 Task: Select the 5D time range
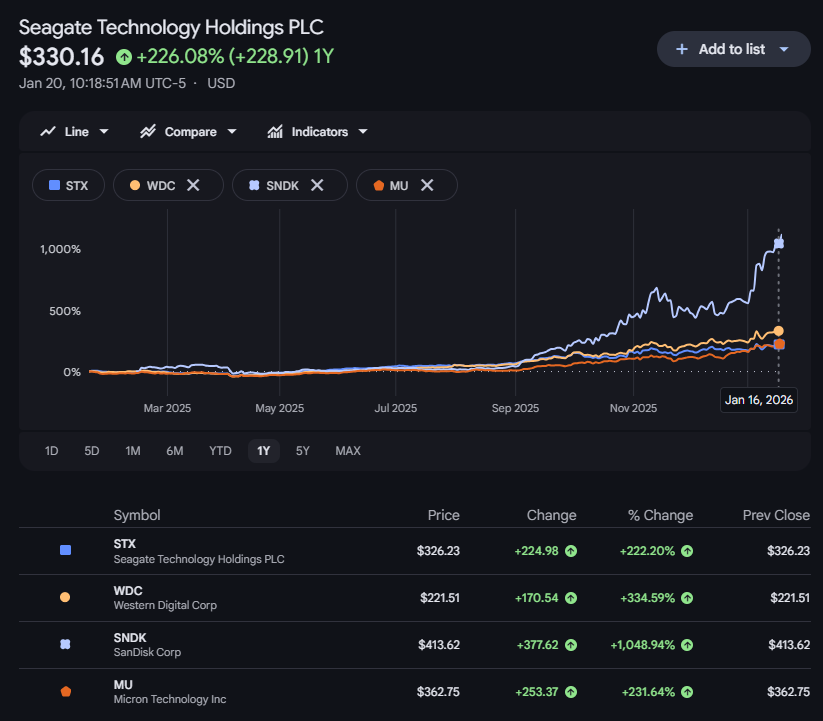coord(92,451)
